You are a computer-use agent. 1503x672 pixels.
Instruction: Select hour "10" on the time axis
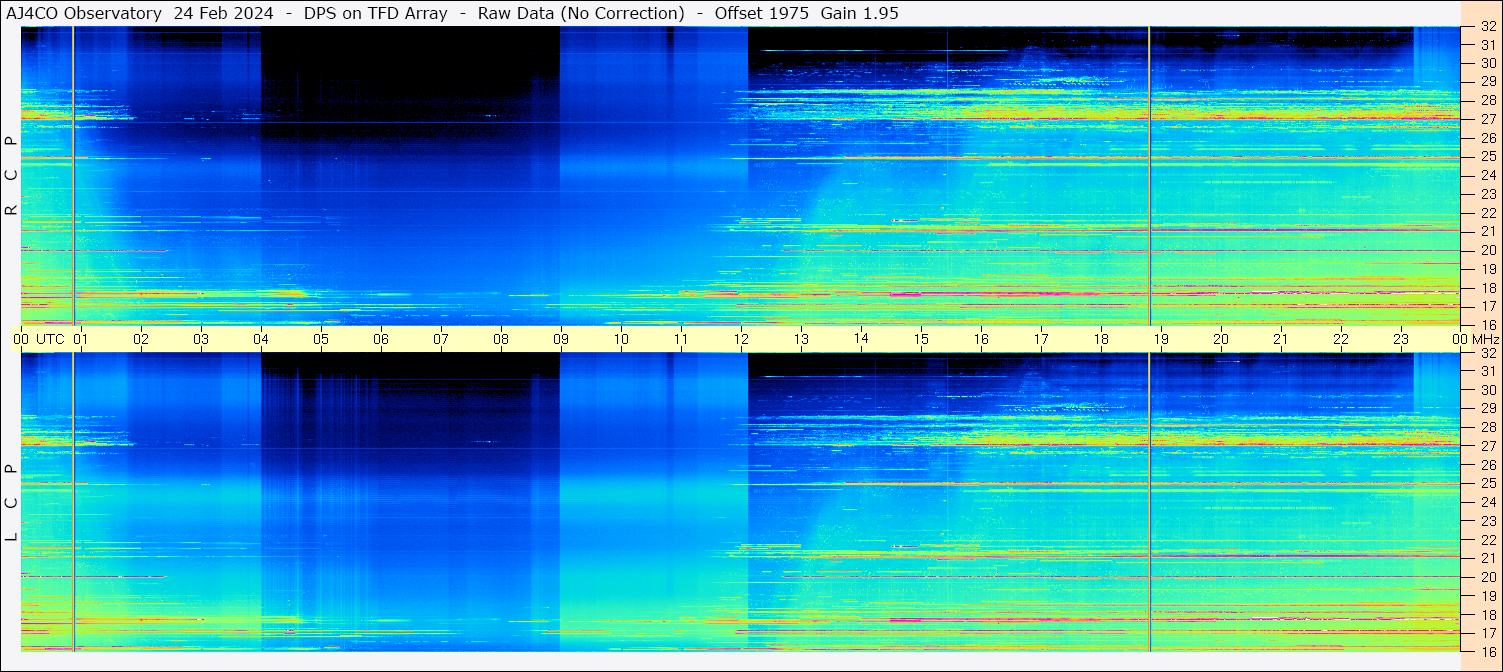pos(621,339)
